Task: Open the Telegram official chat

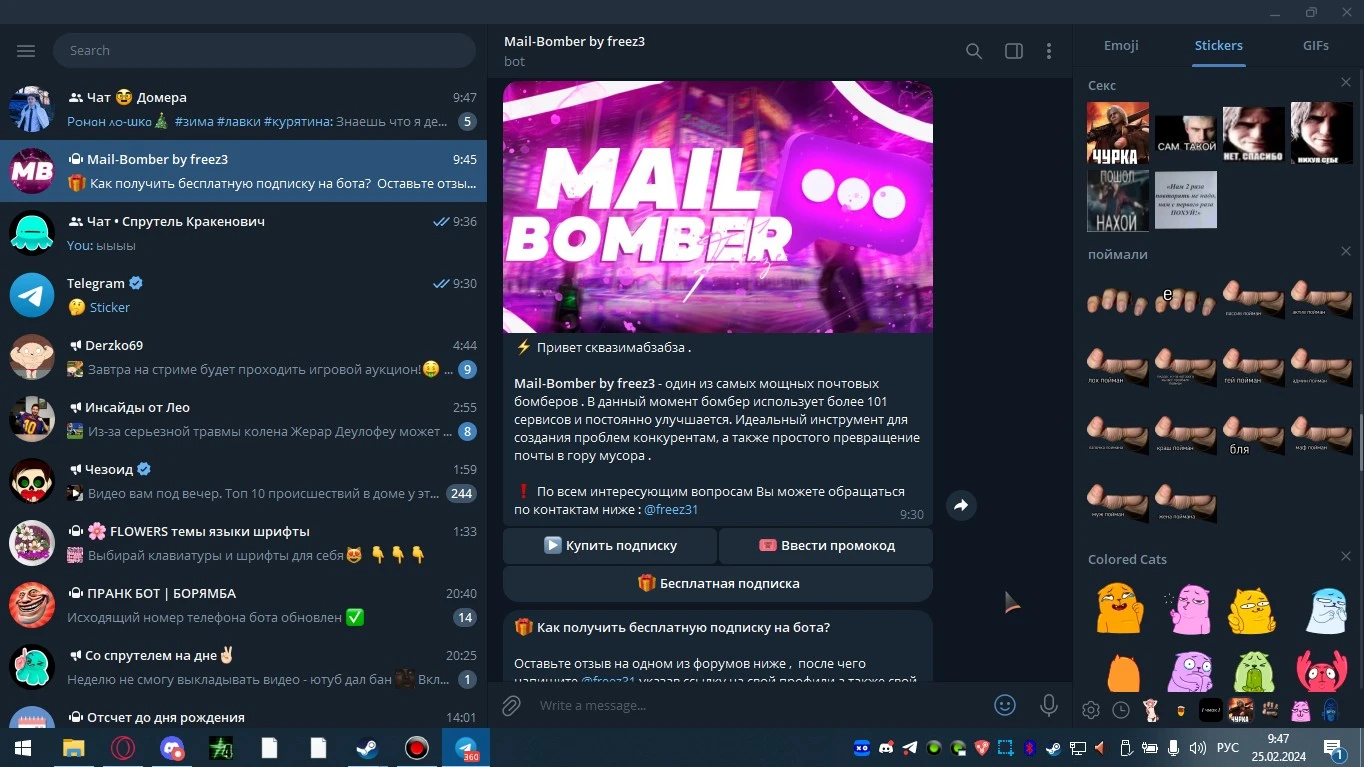Action: click(243, 295)
